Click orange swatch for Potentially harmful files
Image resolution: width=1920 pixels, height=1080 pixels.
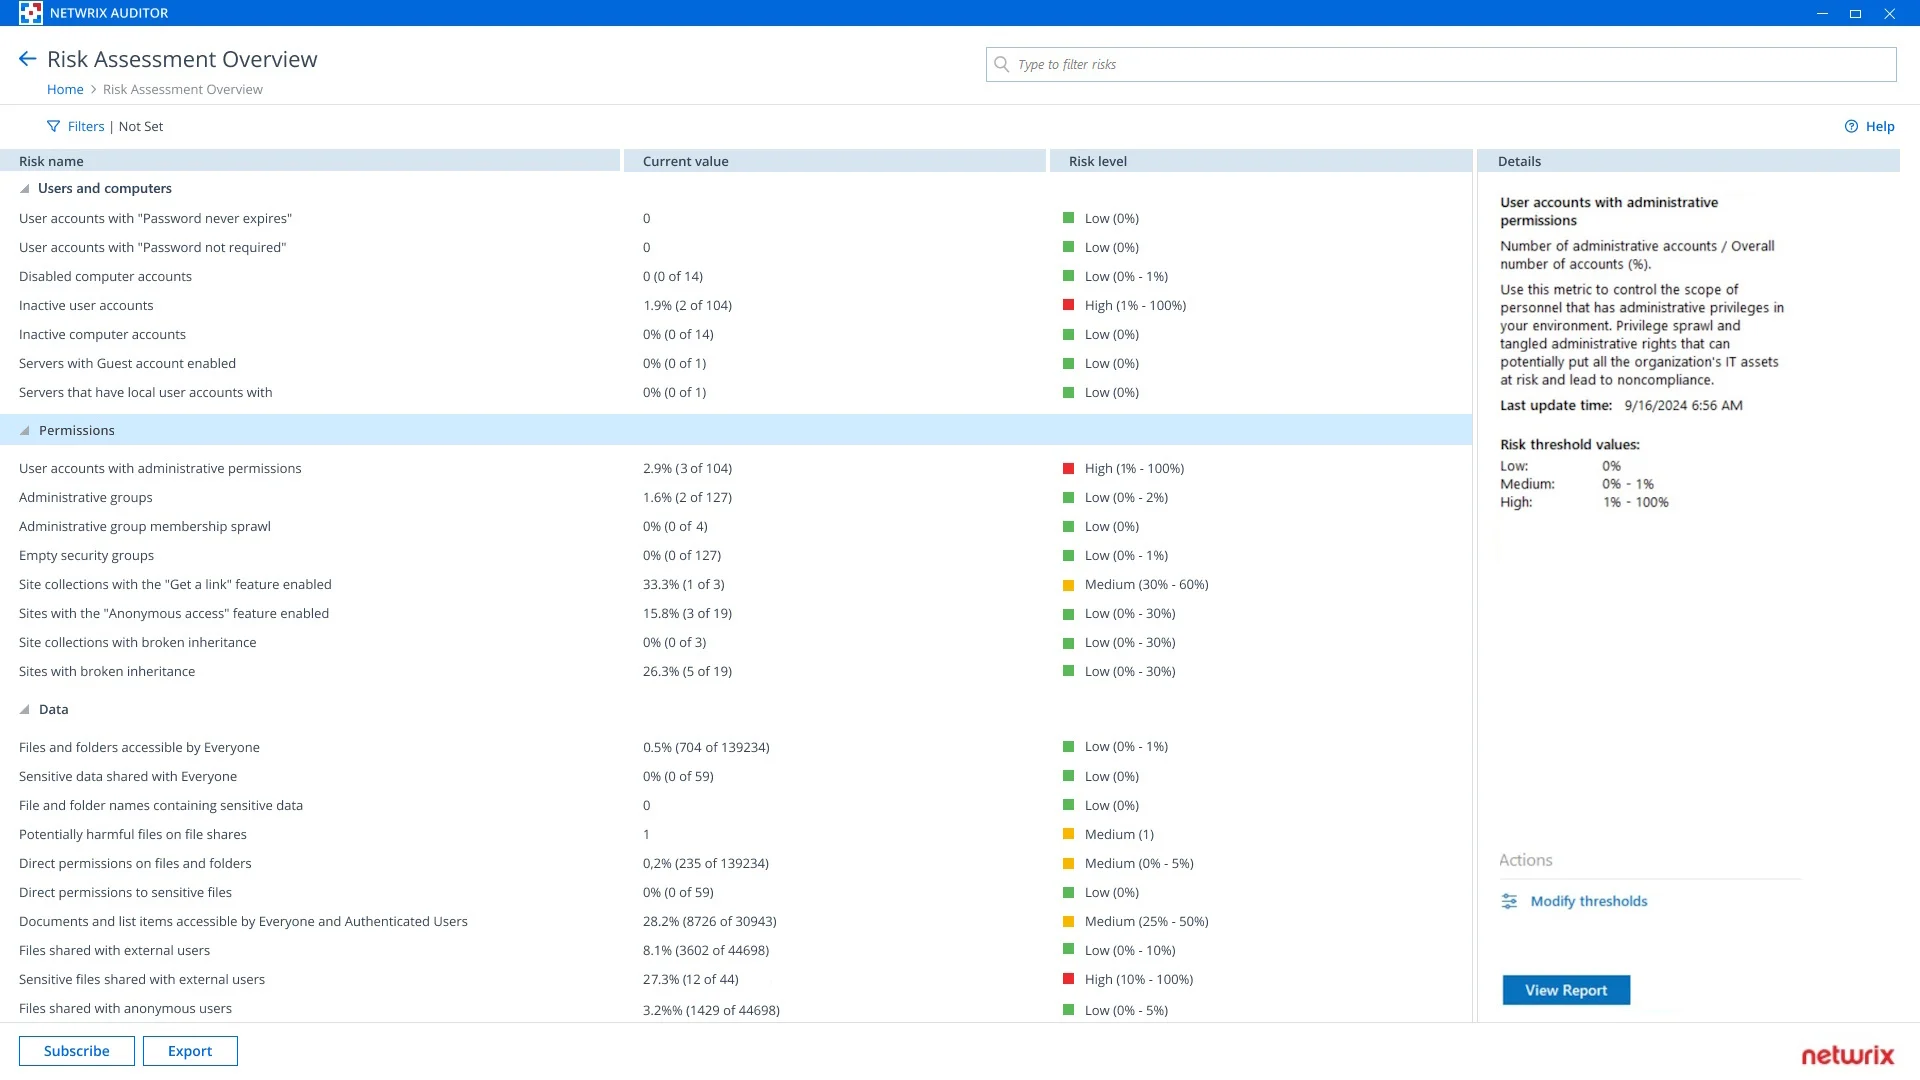point(1068,834)
